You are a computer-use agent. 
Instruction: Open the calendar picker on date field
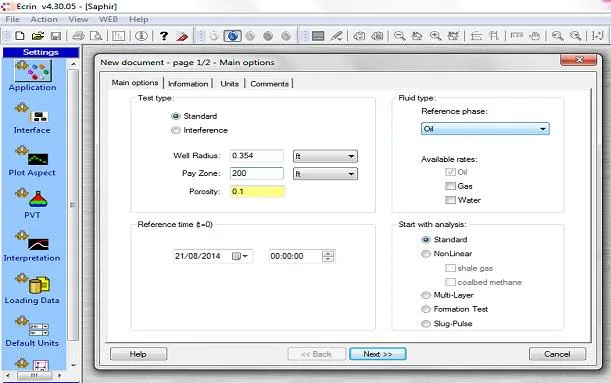pyautogui.click(x=240, y=256)
